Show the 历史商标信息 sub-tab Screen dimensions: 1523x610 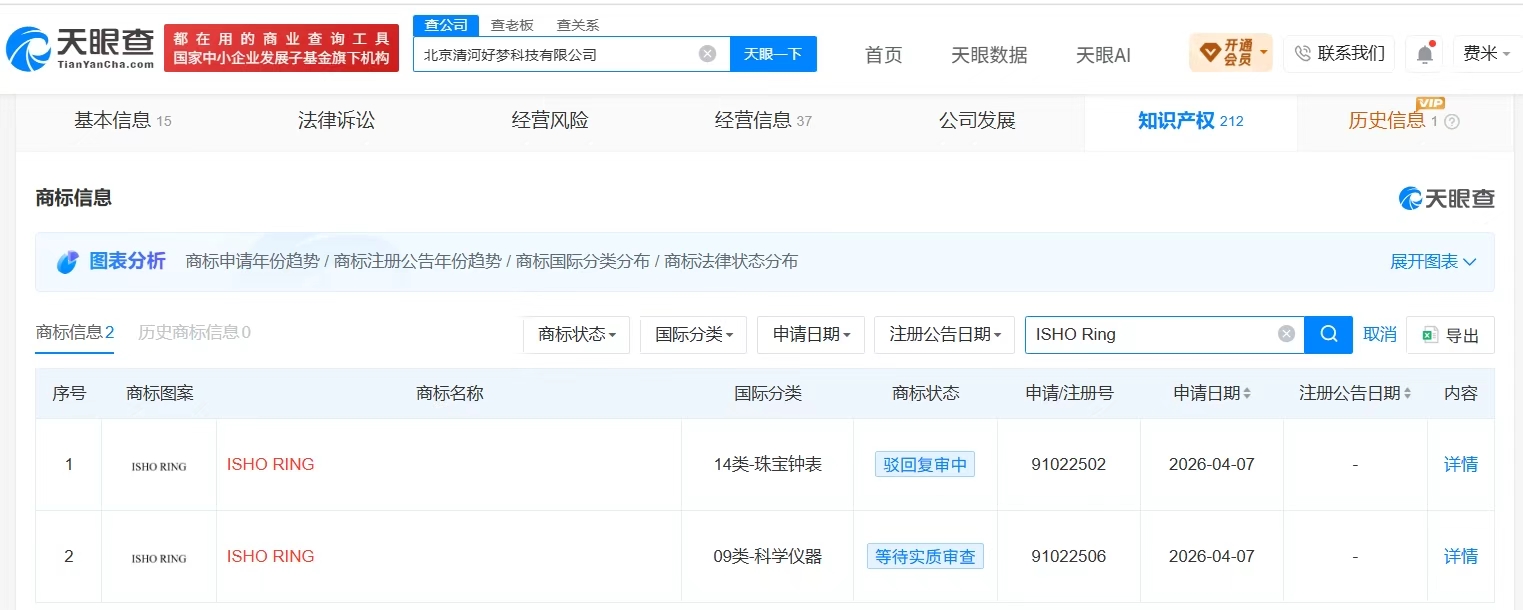pyautogui.click(x=194, y=333)
